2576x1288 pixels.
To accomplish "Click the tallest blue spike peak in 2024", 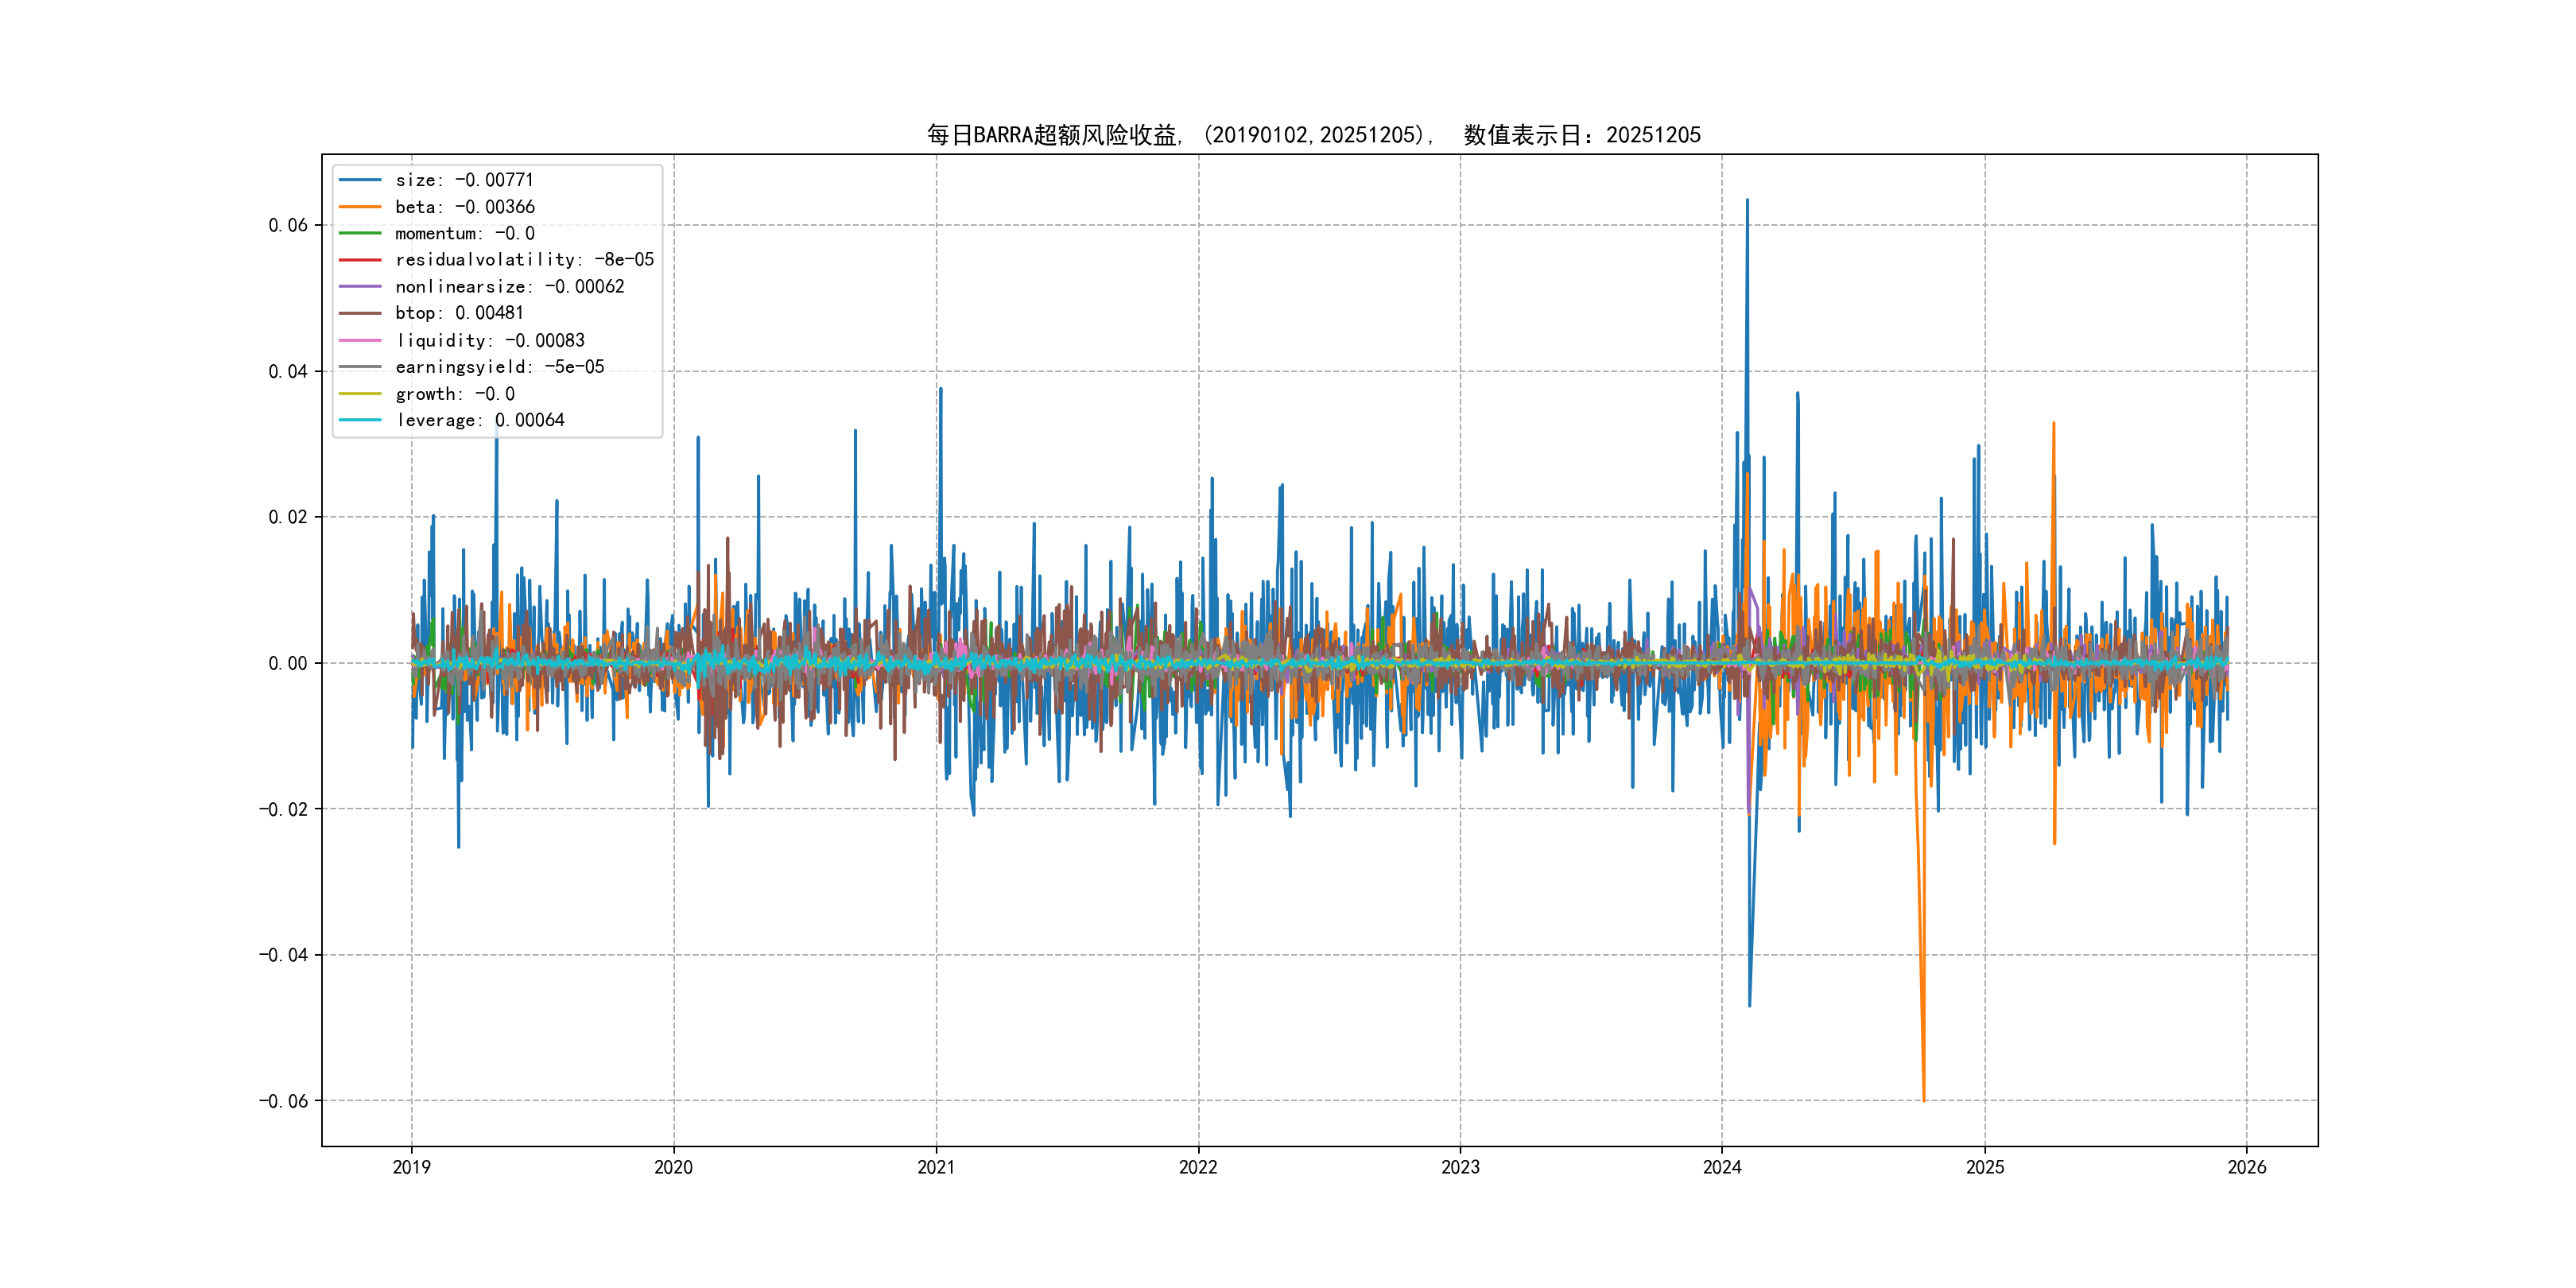I will click(1747, 200).
